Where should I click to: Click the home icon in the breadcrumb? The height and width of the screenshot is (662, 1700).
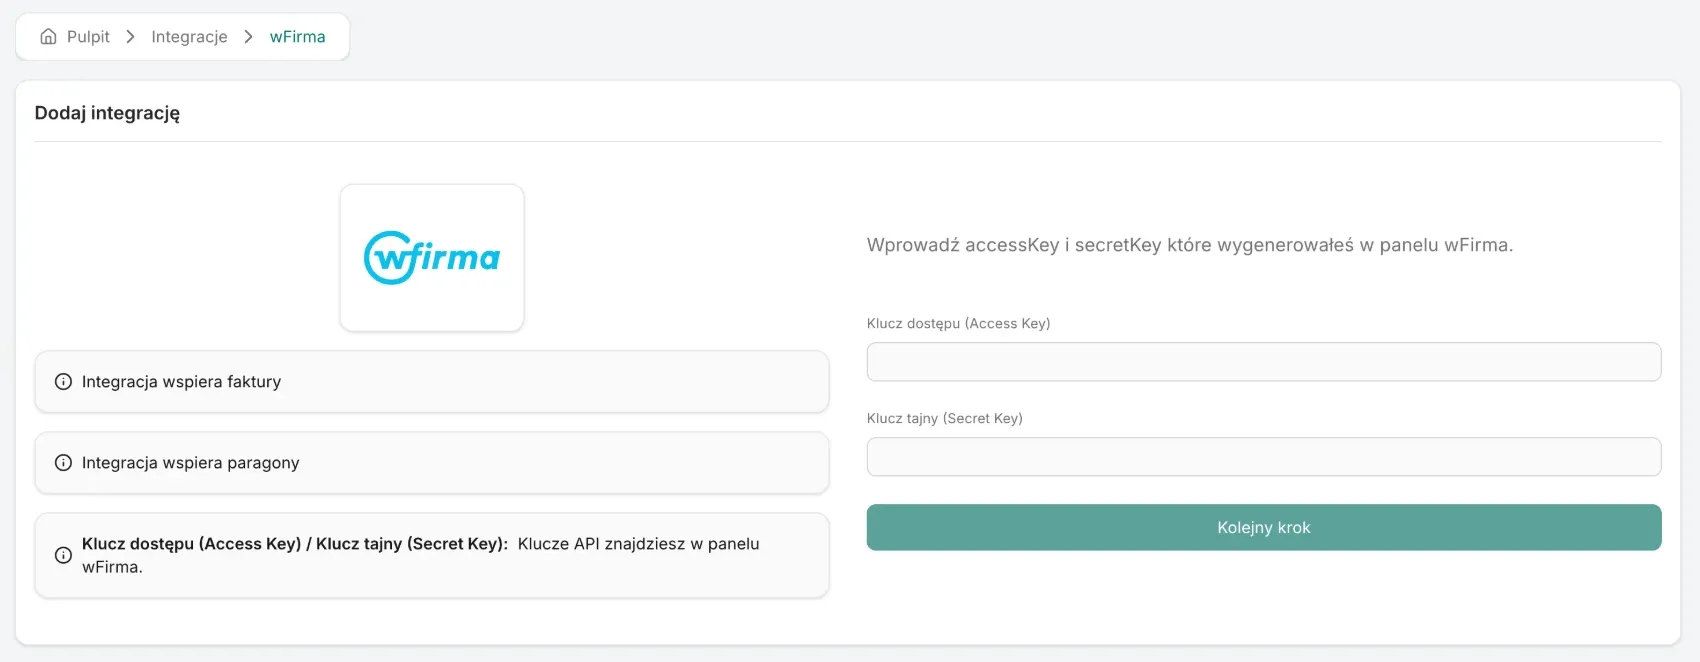(48, 37)
